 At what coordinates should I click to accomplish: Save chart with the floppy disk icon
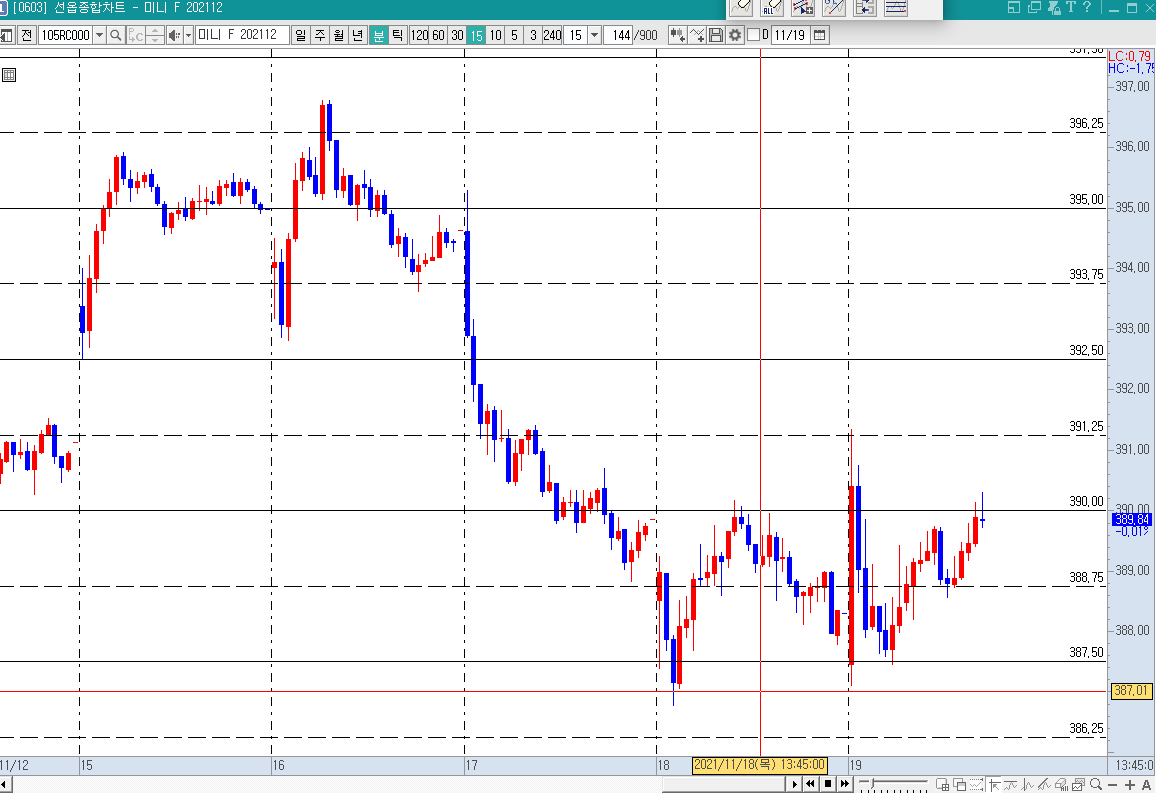[x=716, y=35]
